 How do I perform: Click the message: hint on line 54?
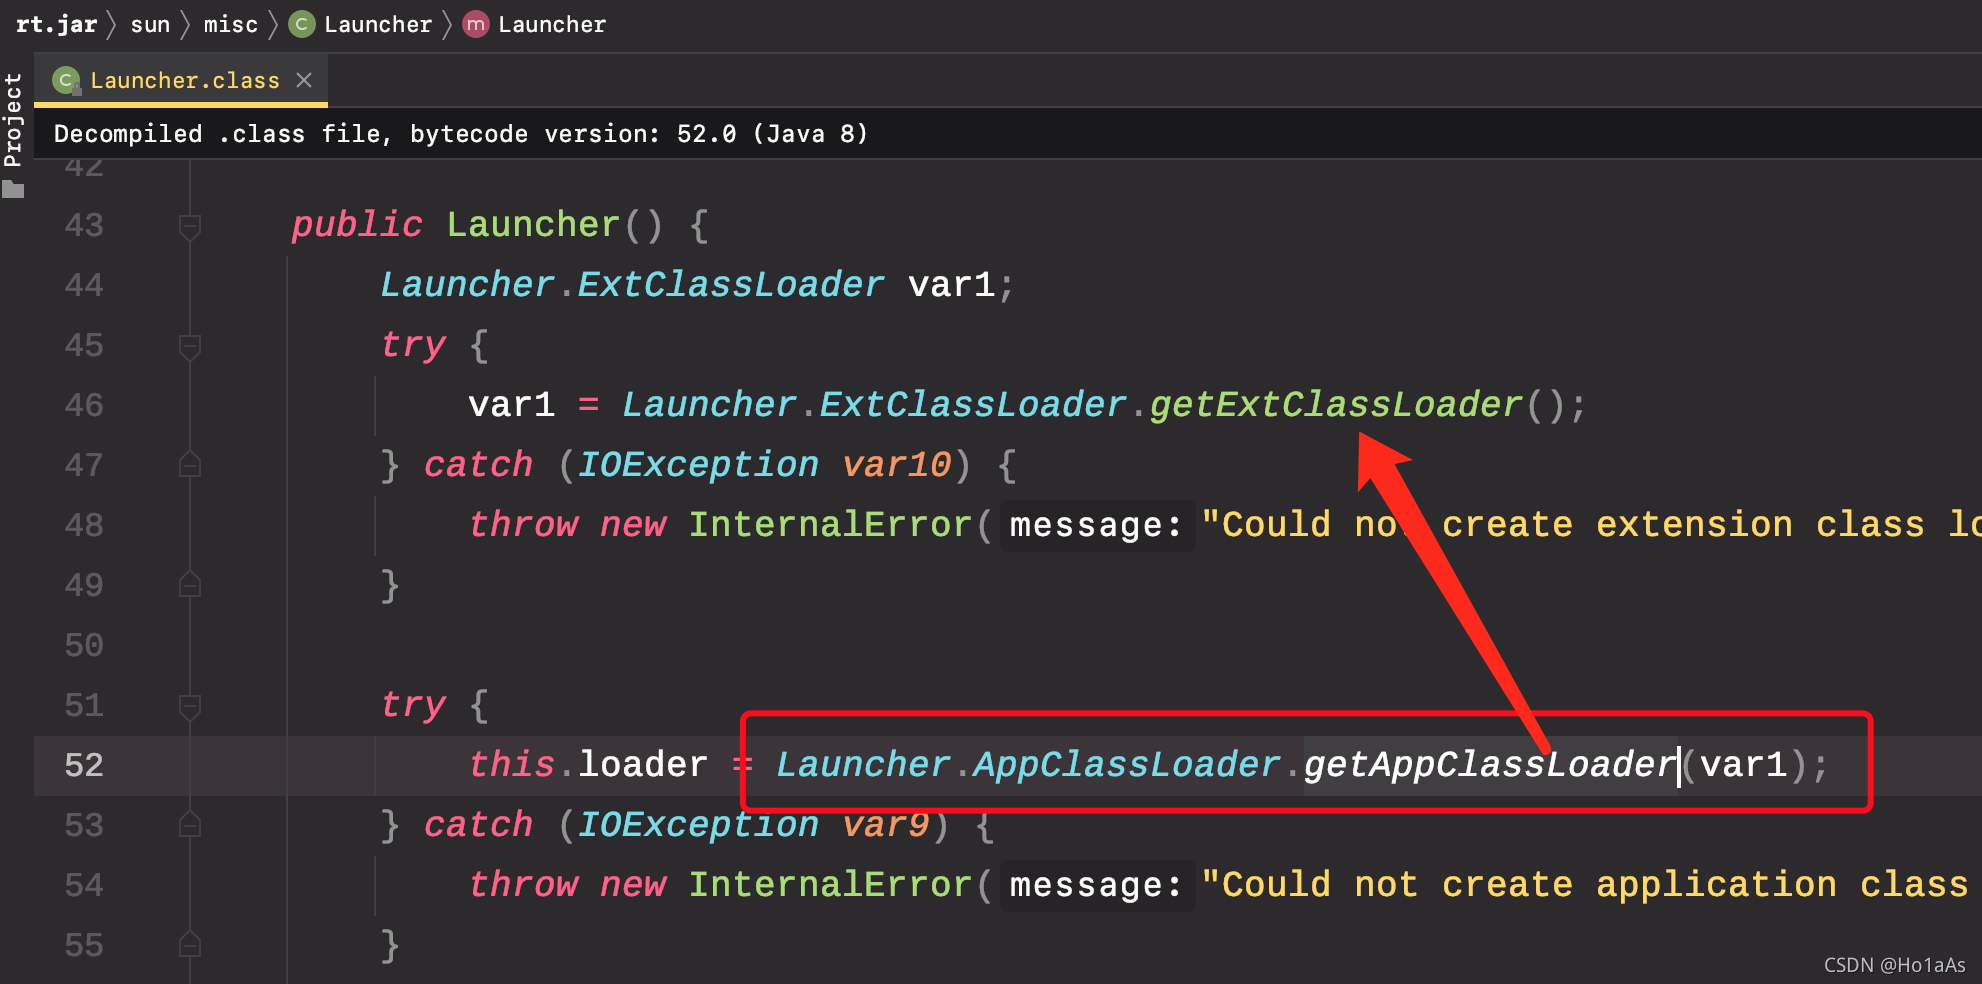[1096, 885]
